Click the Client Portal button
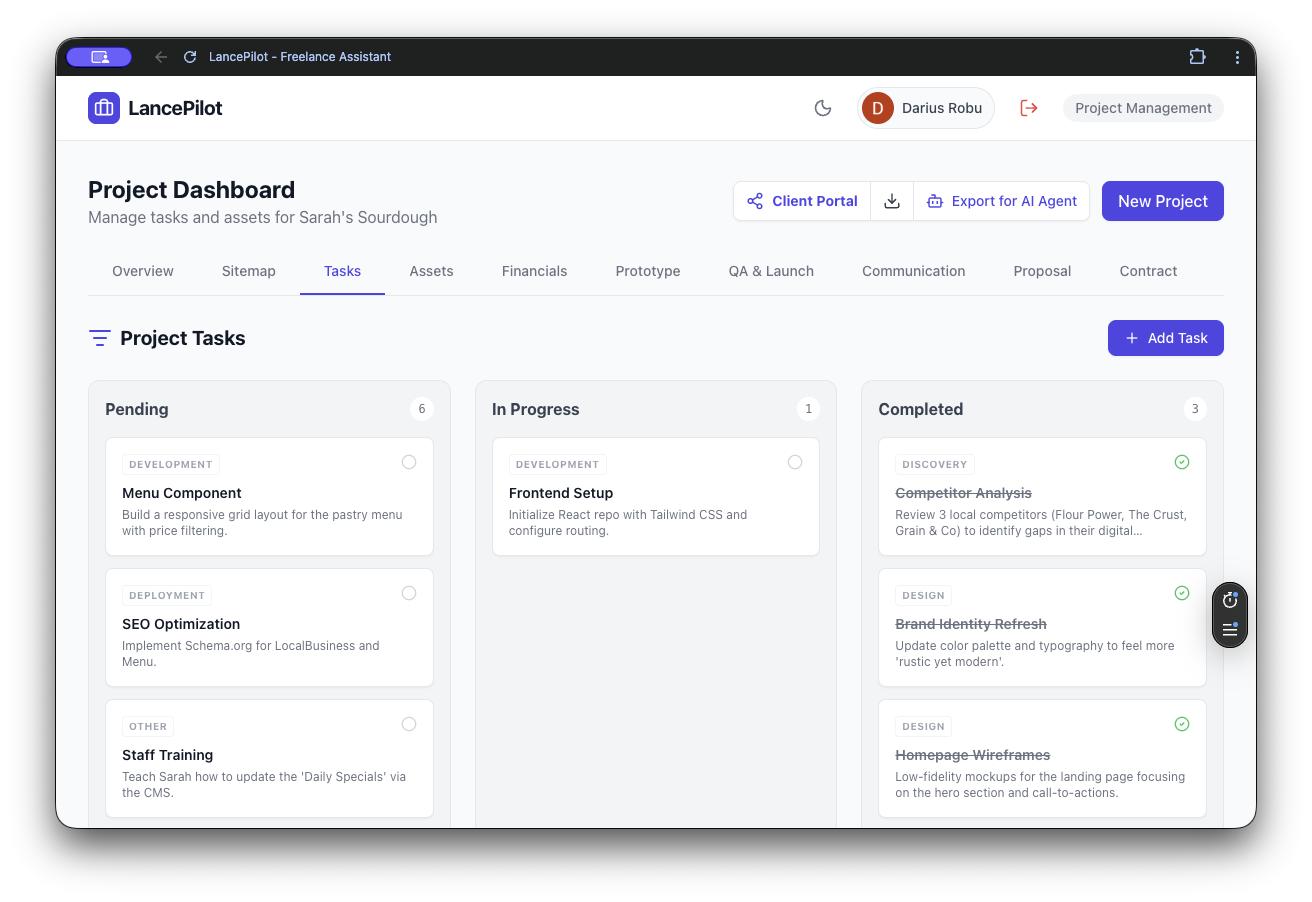This screenshot has height=902, width=1312. 802,201
